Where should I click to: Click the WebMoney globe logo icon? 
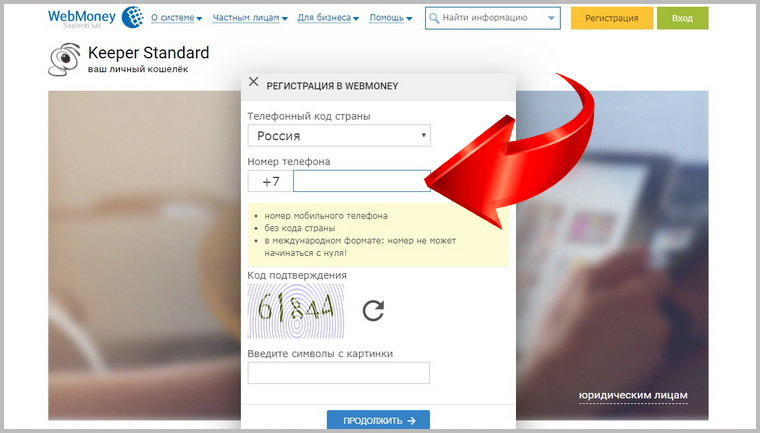(x=132, y=17)
